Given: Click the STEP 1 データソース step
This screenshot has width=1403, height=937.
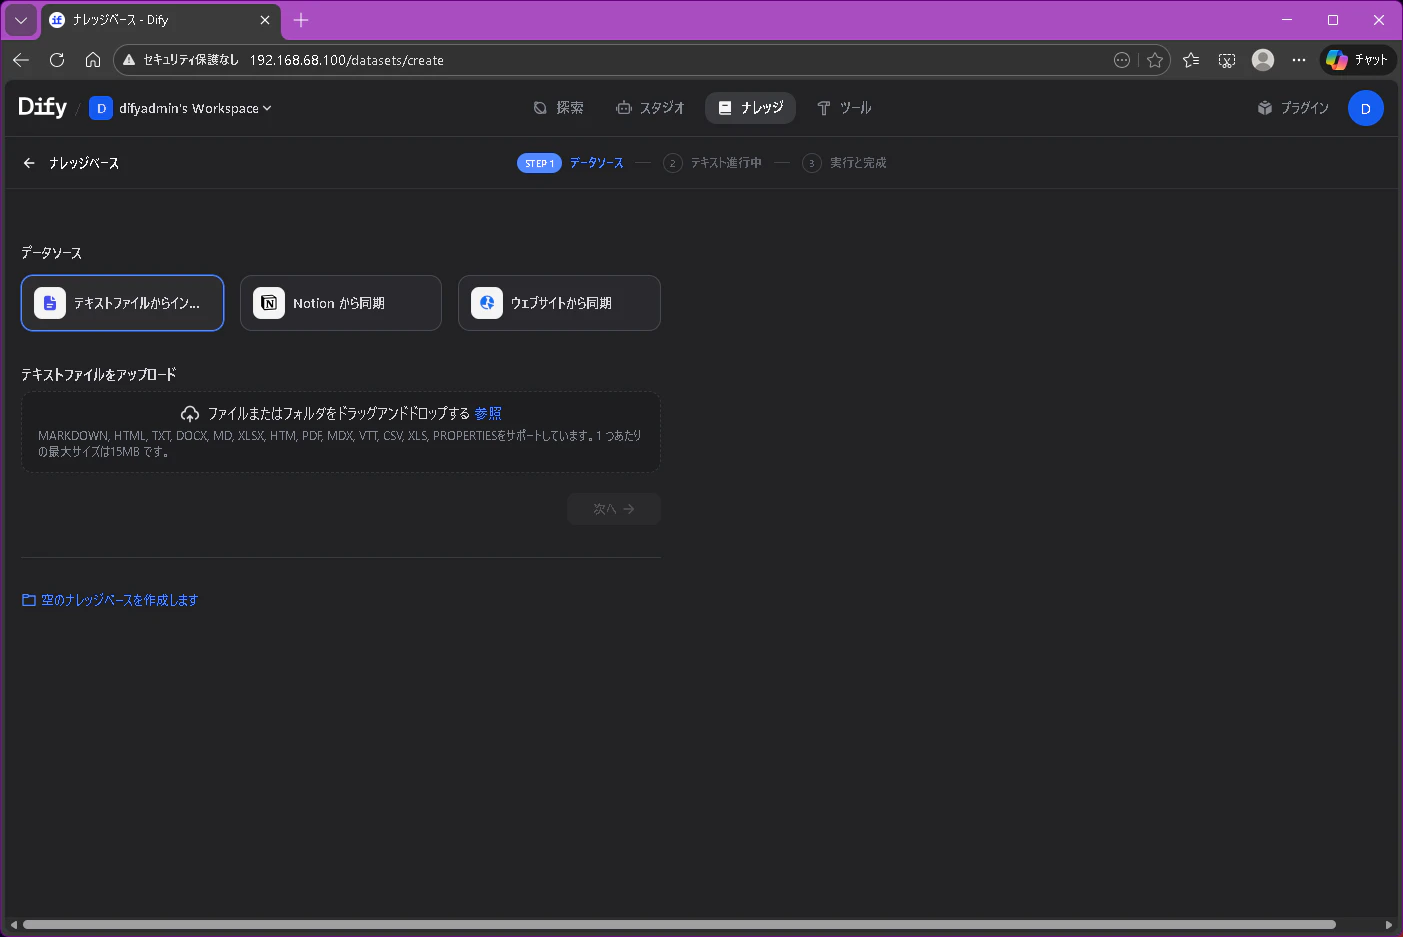Looking at the screenshot, I should (570, 163).
